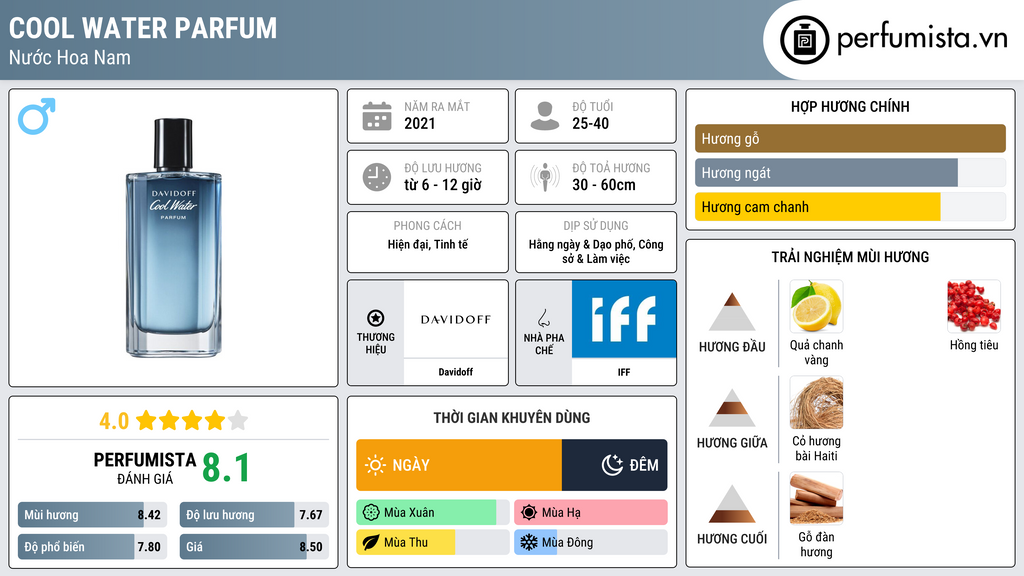Viewport: 1024px width, 576px height.
Task: Click the Mùa Thu season bar
Action: 432,542
